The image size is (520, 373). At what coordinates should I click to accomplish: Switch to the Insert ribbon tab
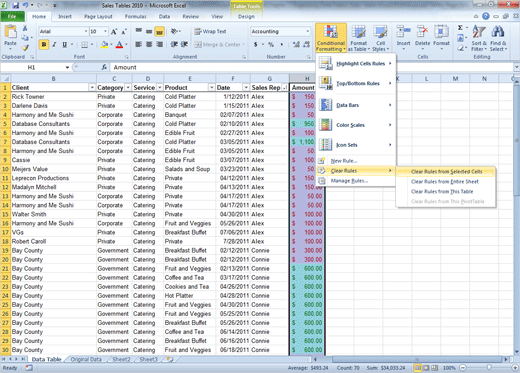pos(65,16)
